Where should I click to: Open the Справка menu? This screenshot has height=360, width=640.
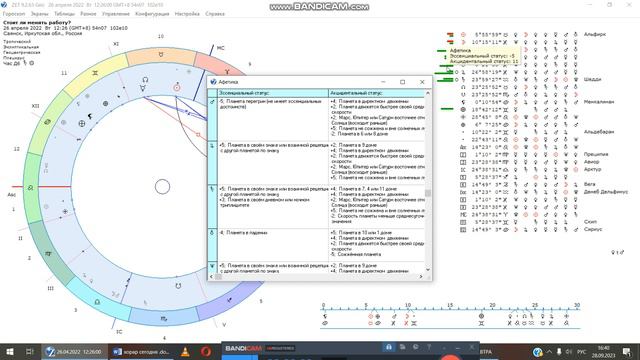(x=215, y=14)
